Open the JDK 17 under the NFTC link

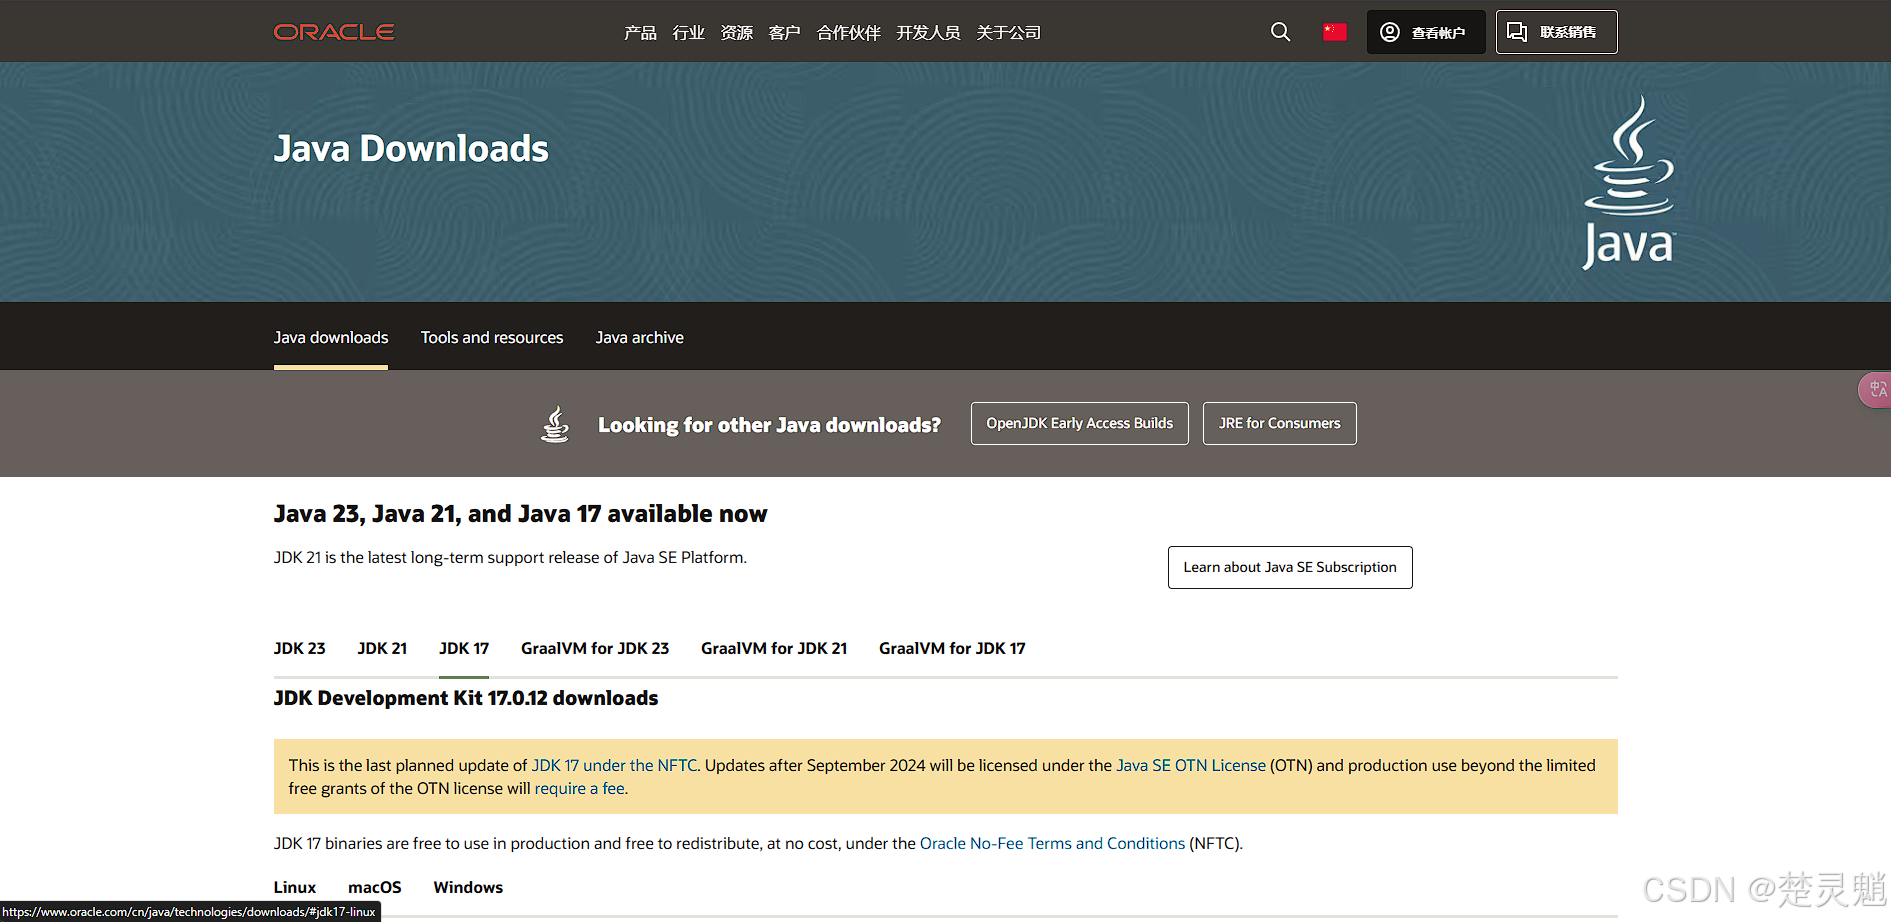614,765
